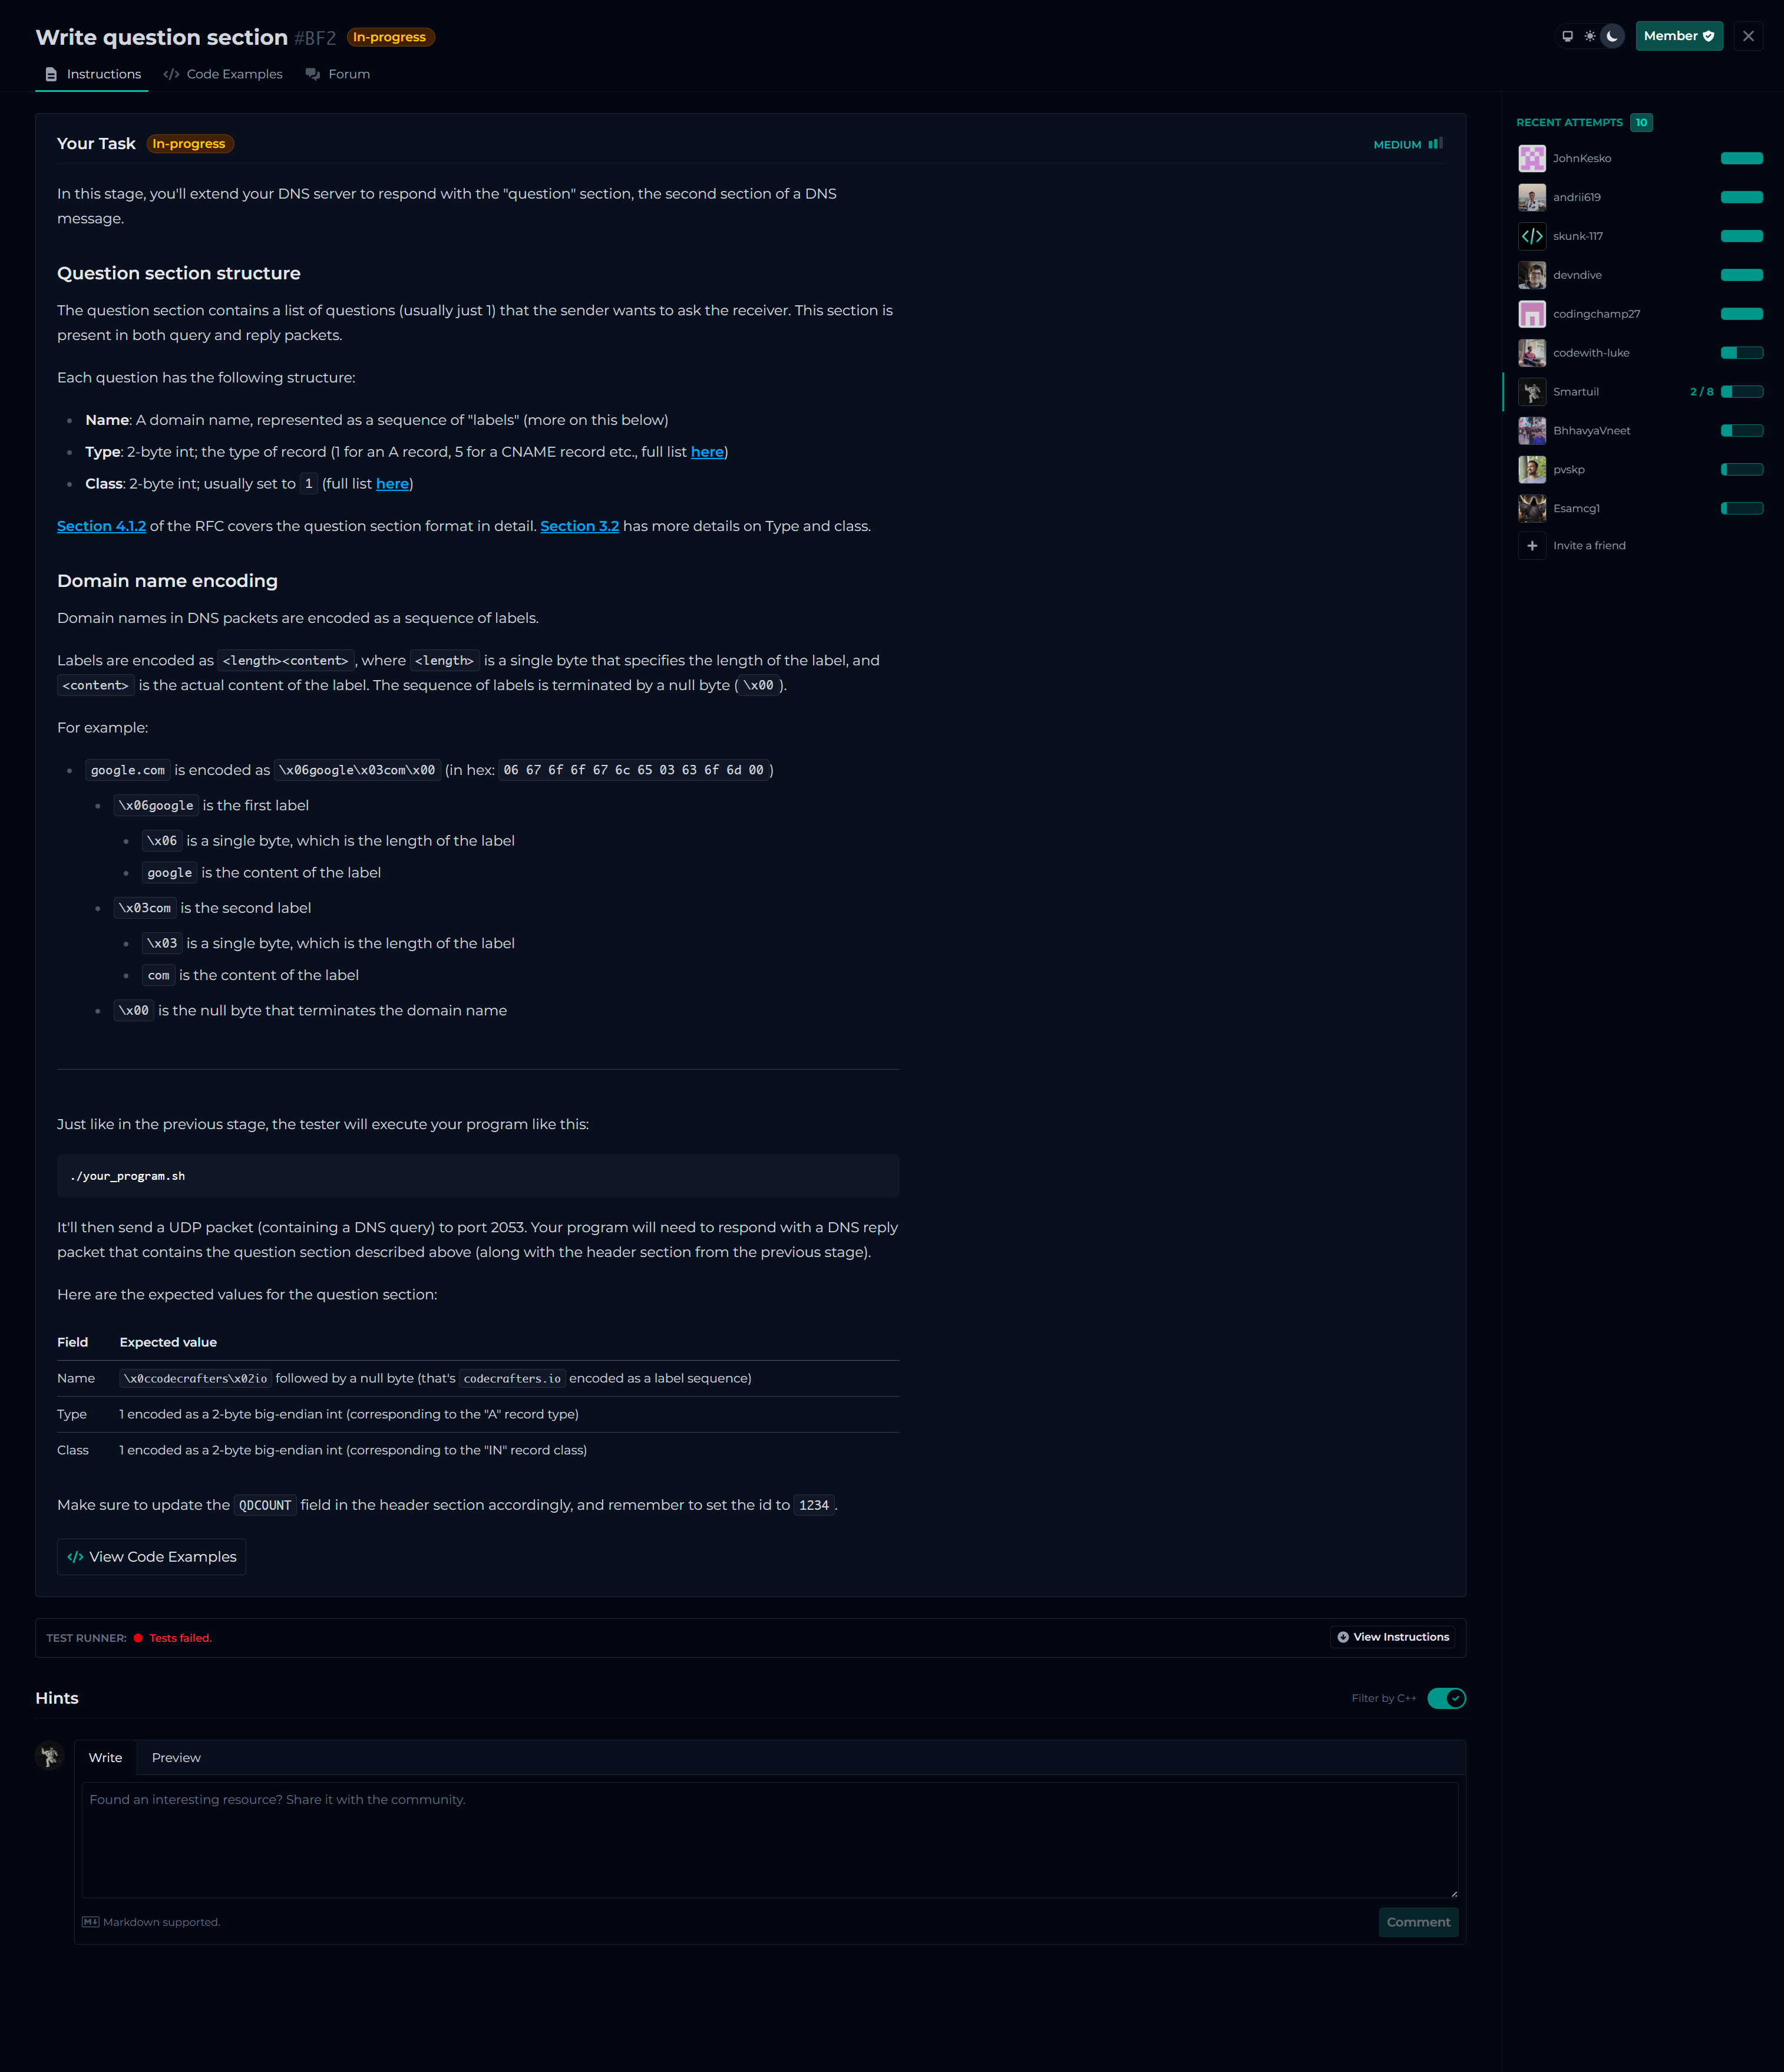Open the Section 3.2 link
This screenshot has width=1784, height=2072.
[x=579, y=526]
